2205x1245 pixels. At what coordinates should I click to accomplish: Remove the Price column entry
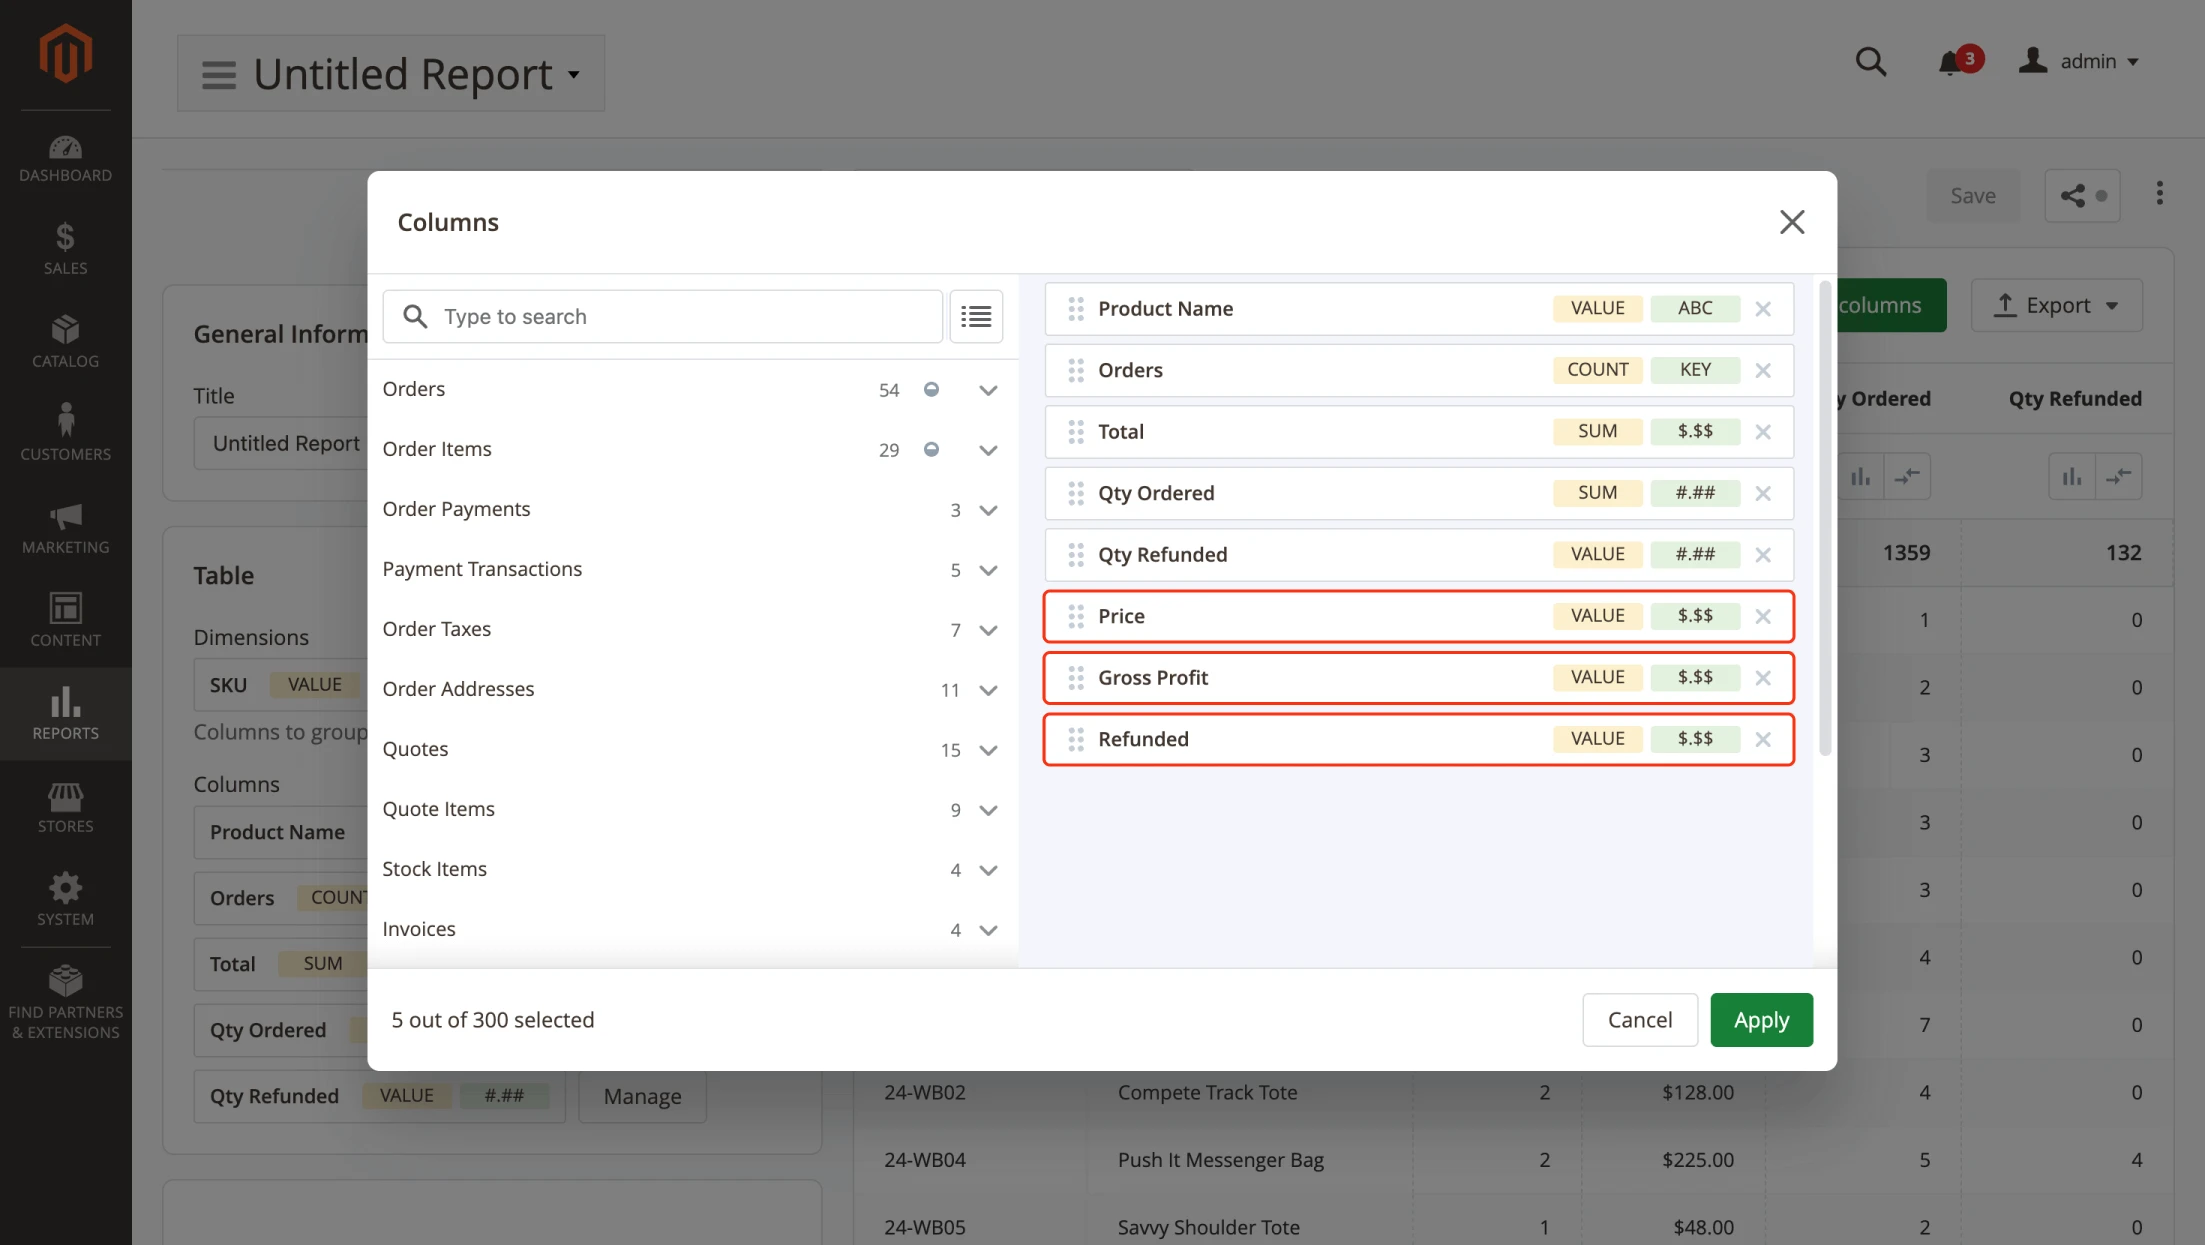tap(1763, 616)
